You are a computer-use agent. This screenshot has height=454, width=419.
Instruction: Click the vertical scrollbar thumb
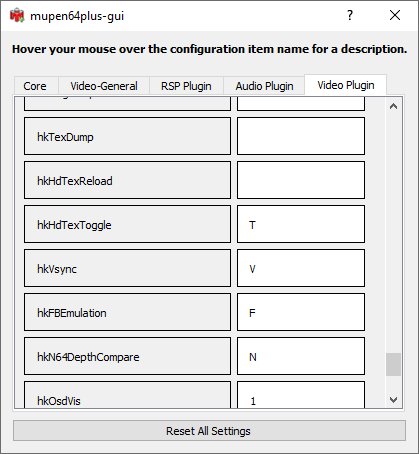coord(393,365)
